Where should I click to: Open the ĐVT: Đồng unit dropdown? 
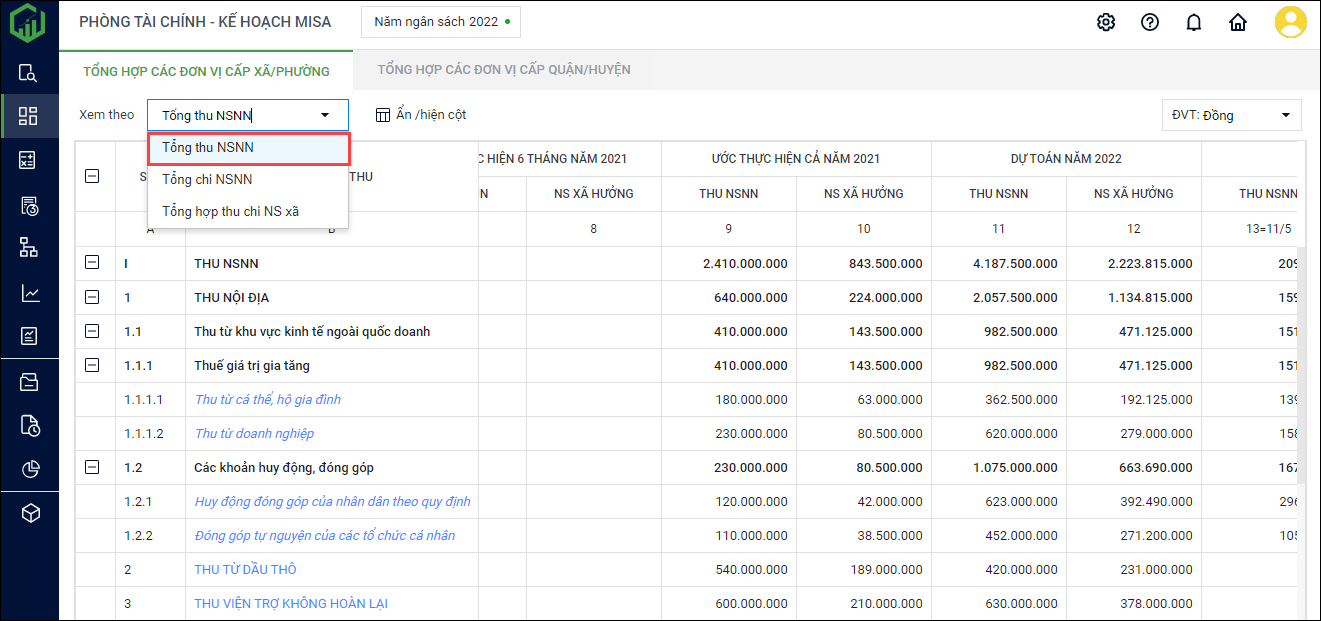pyautogui.click(x=1231, y=115)
